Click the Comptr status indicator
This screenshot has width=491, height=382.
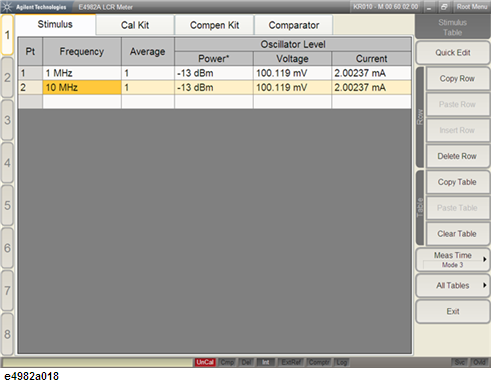pos(319,362)
